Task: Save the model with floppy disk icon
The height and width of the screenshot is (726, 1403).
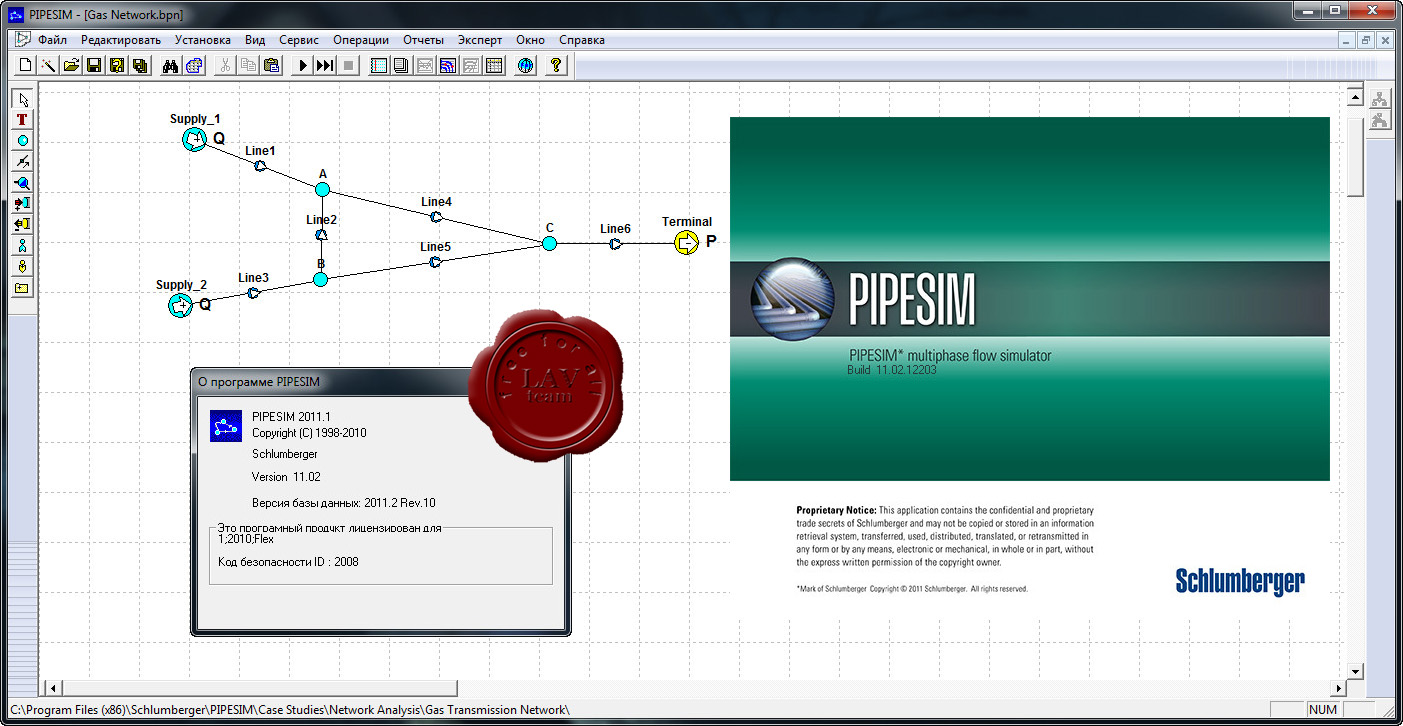Action: (94, 65)
